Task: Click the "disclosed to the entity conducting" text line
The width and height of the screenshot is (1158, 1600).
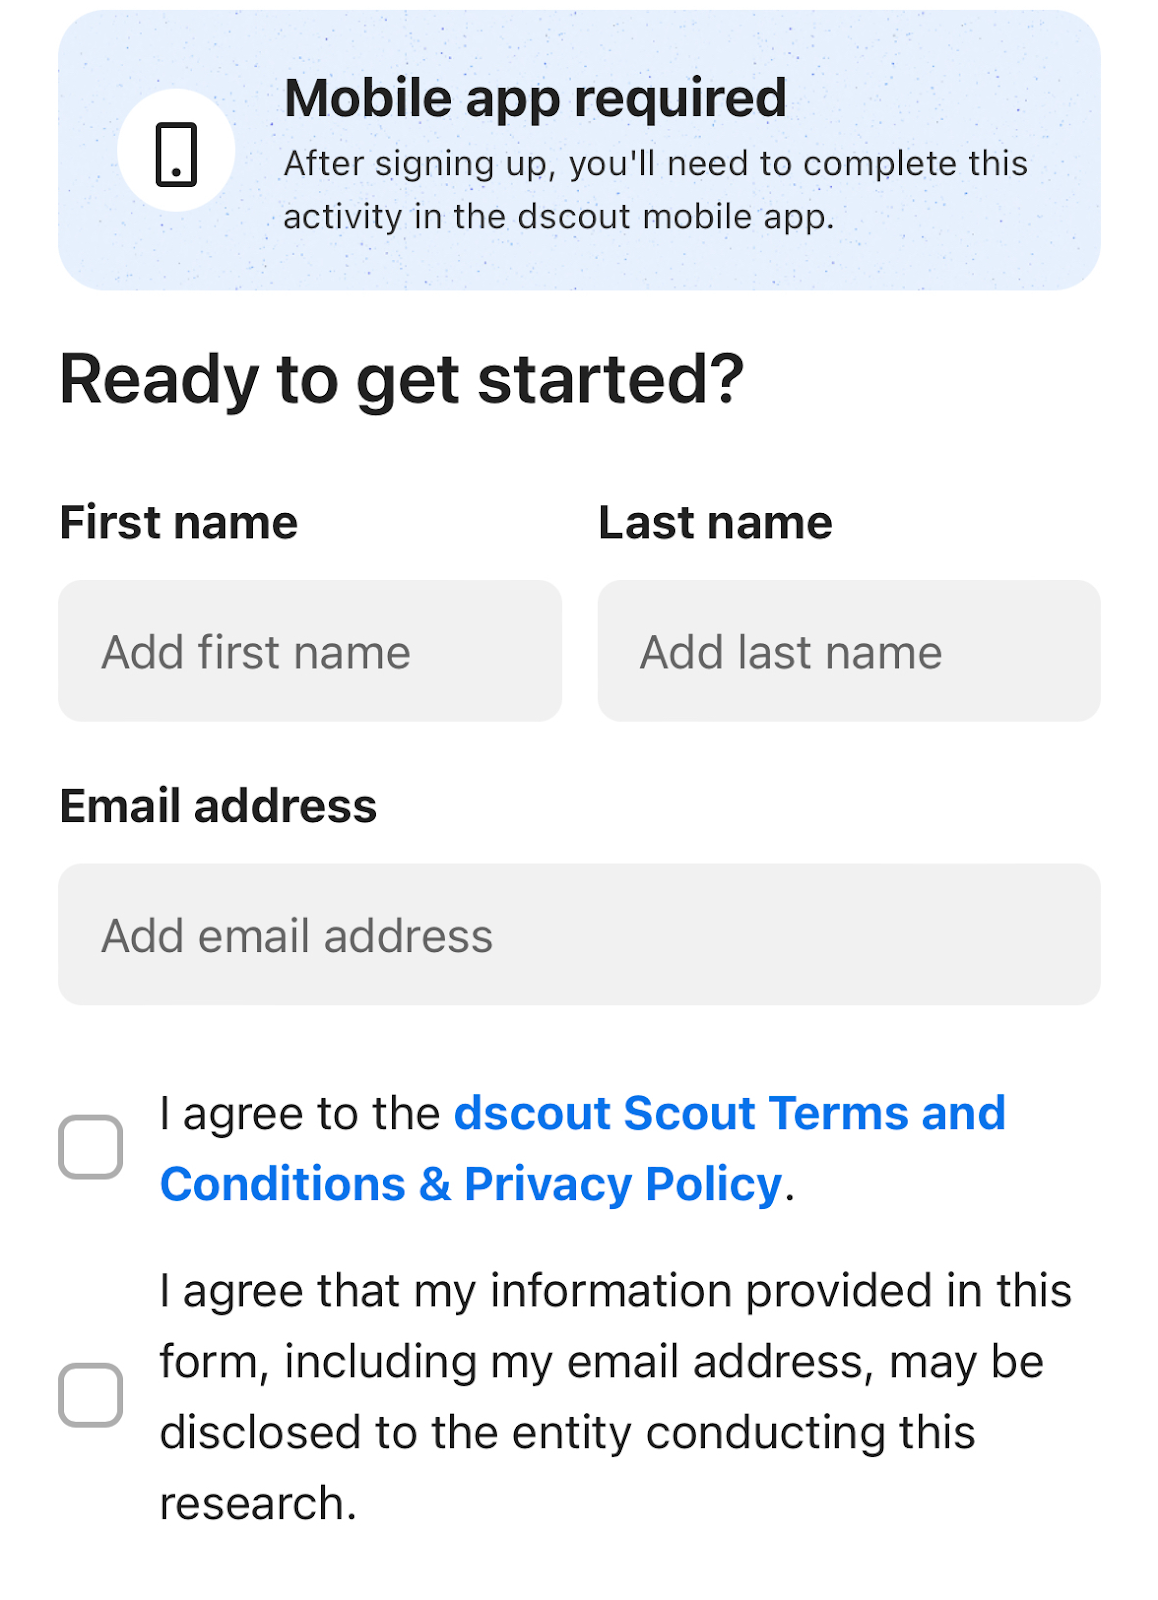Action: [567, 1433]
